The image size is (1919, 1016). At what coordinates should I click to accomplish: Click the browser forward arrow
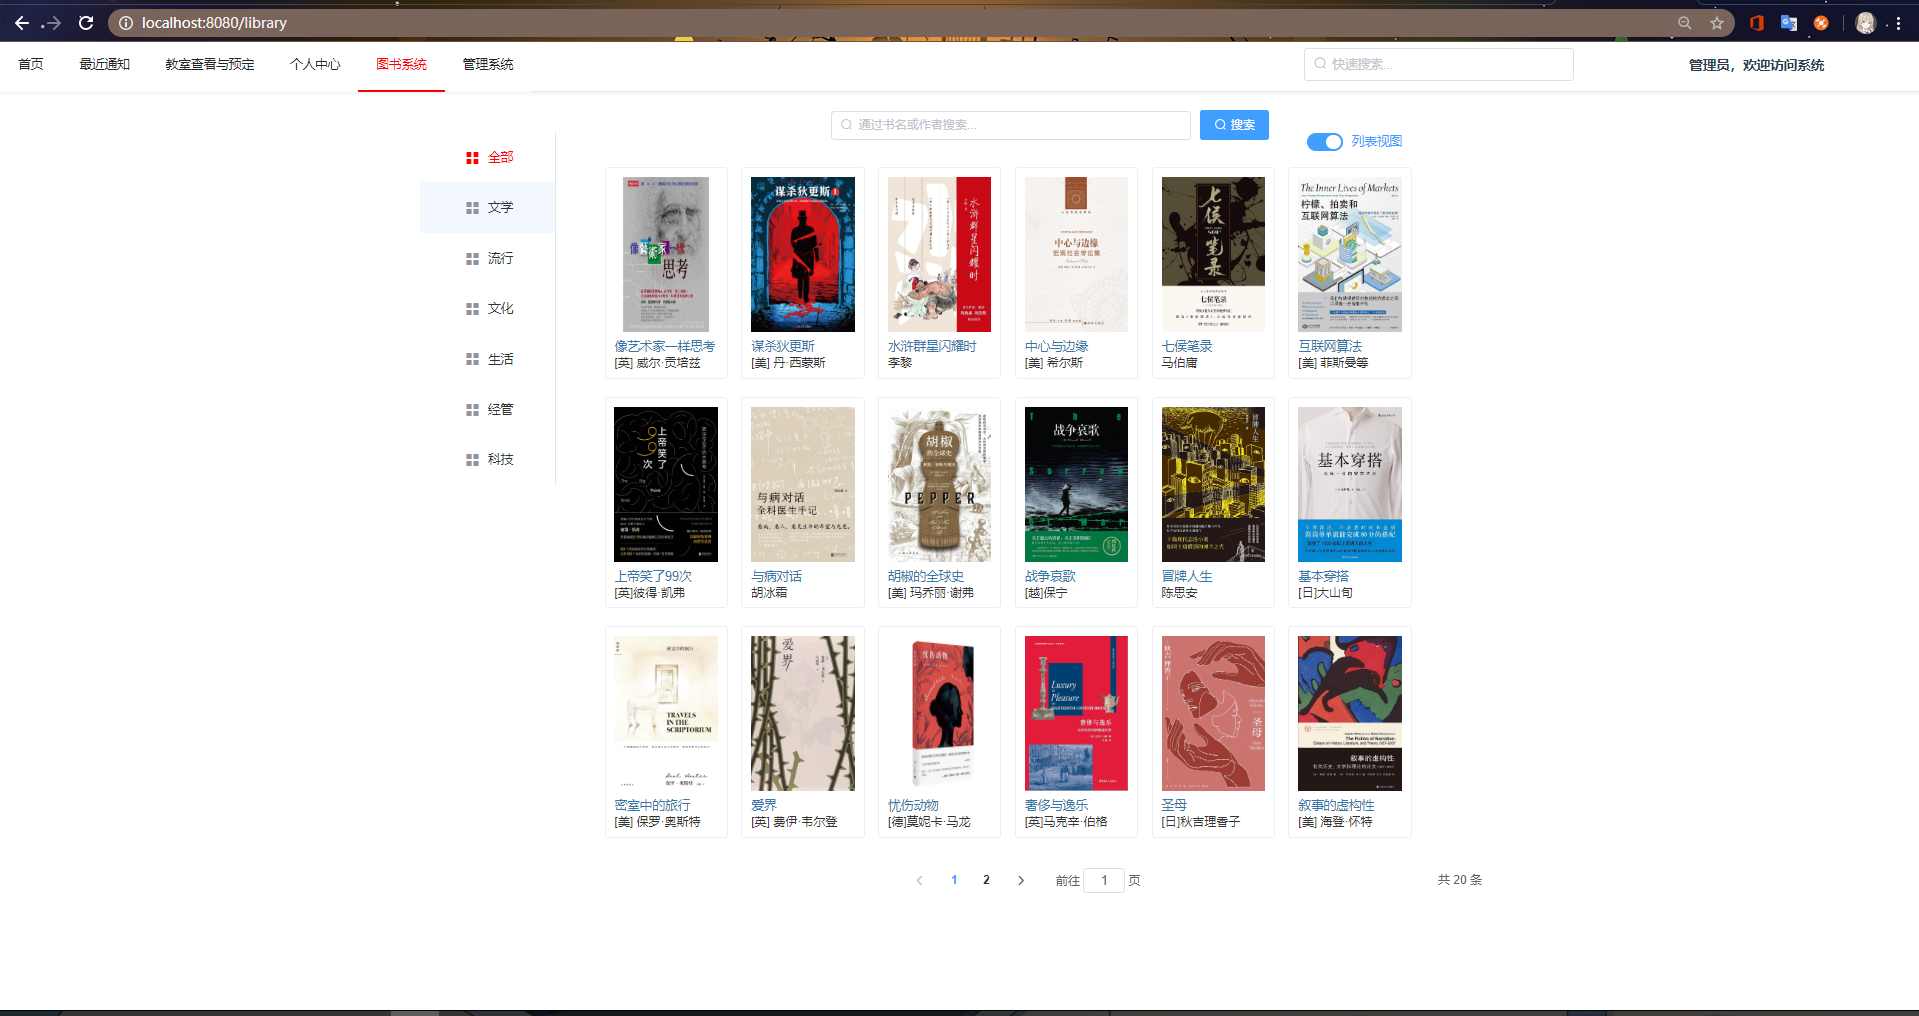tap(53, 23)
